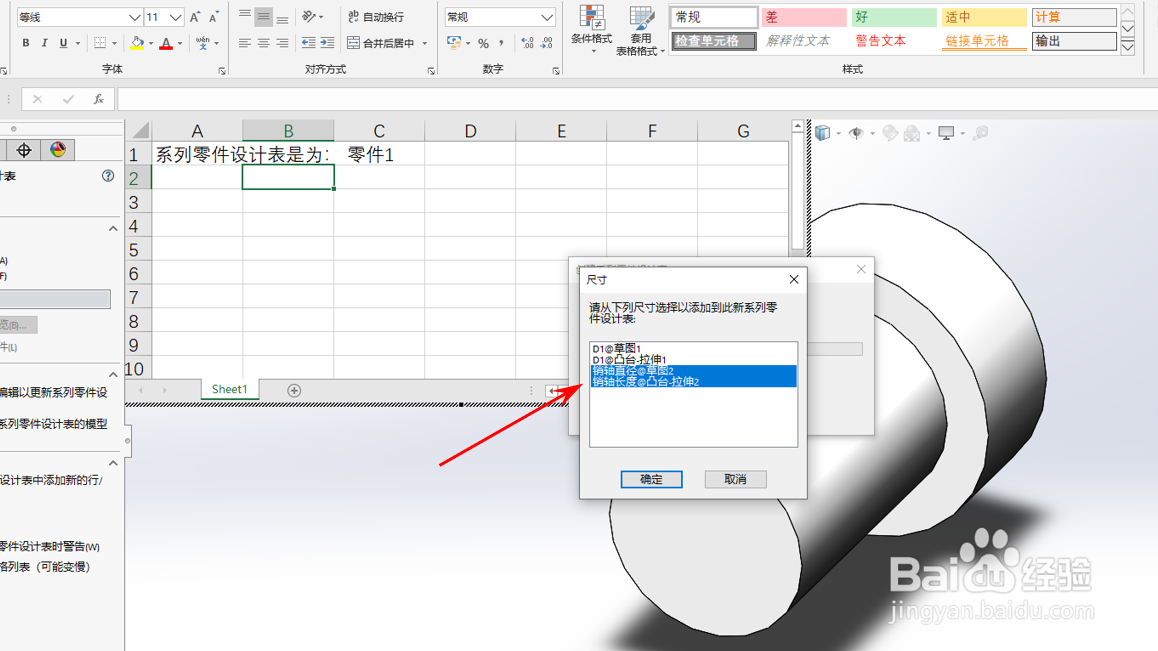The width and height of the screenshot is (1158, 651).
Task: Align text left
Action: coord(244,43)
